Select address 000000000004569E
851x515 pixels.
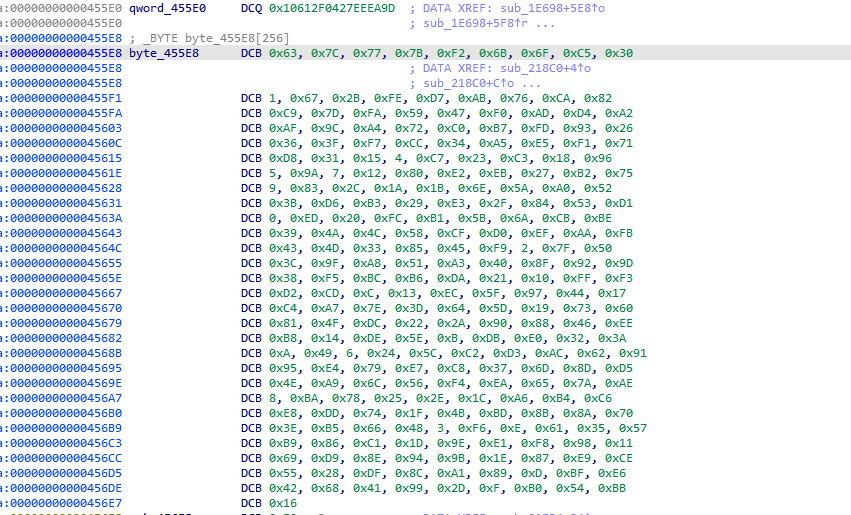tap(66, 383)
